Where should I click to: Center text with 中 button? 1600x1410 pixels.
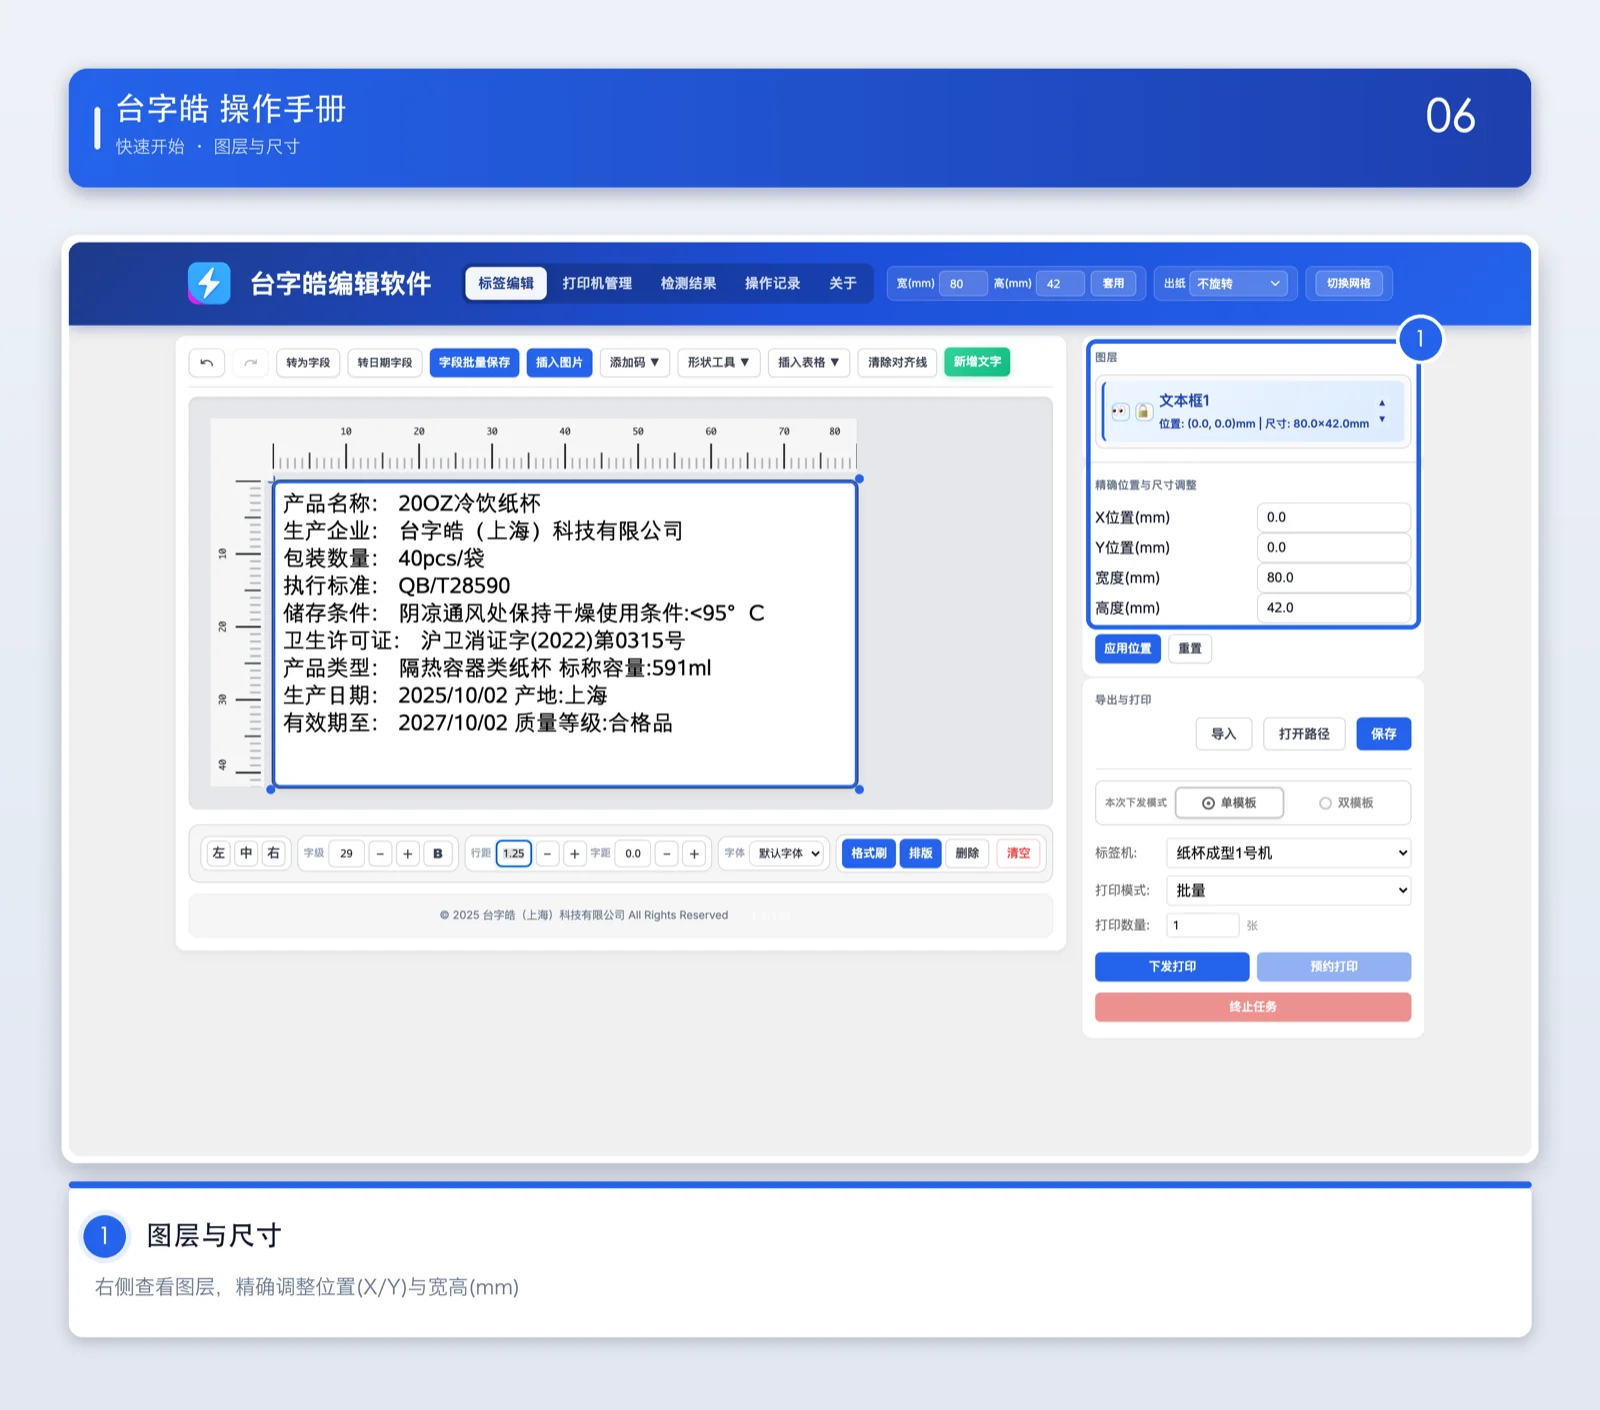246,853
